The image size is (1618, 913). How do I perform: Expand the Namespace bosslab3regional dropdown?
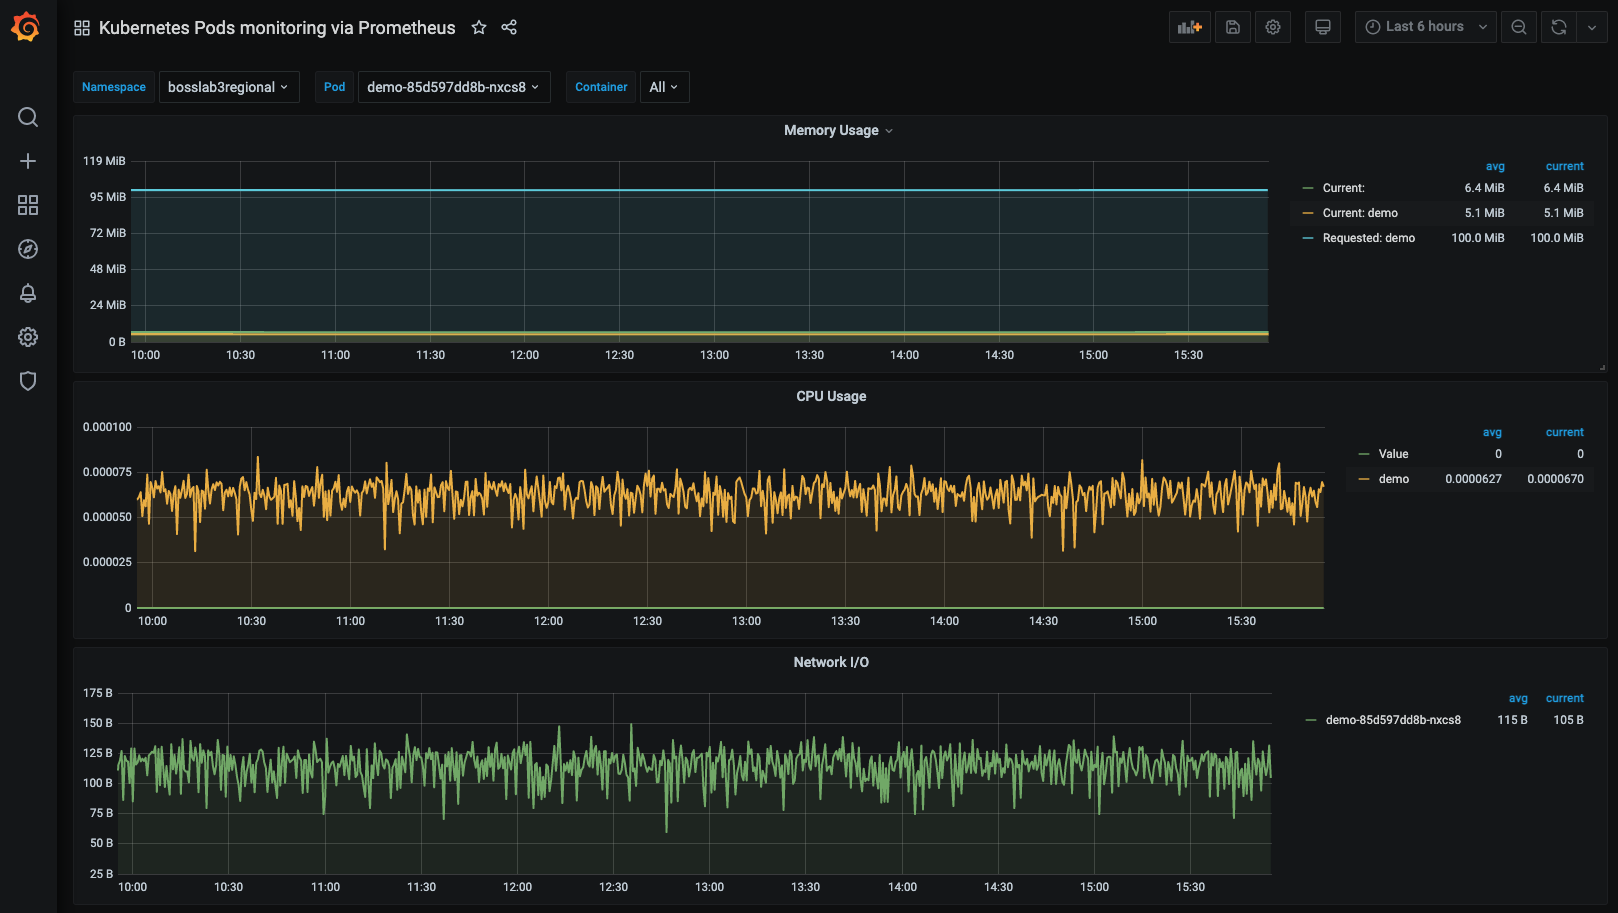228,87
